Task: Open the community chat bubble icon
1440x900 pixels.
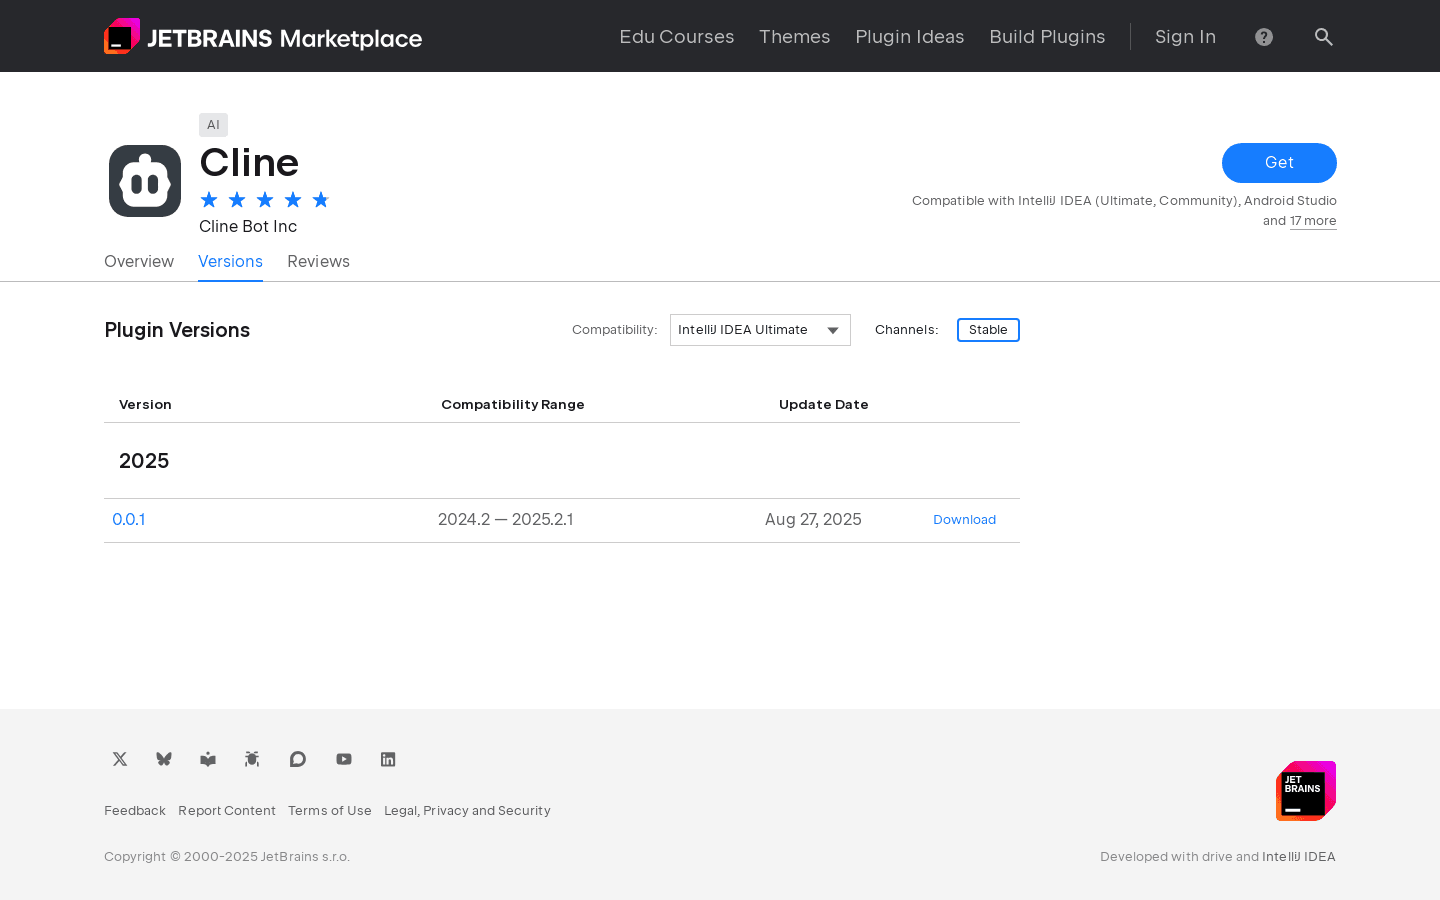Action: pyautogui.click(x=297, y=759)
